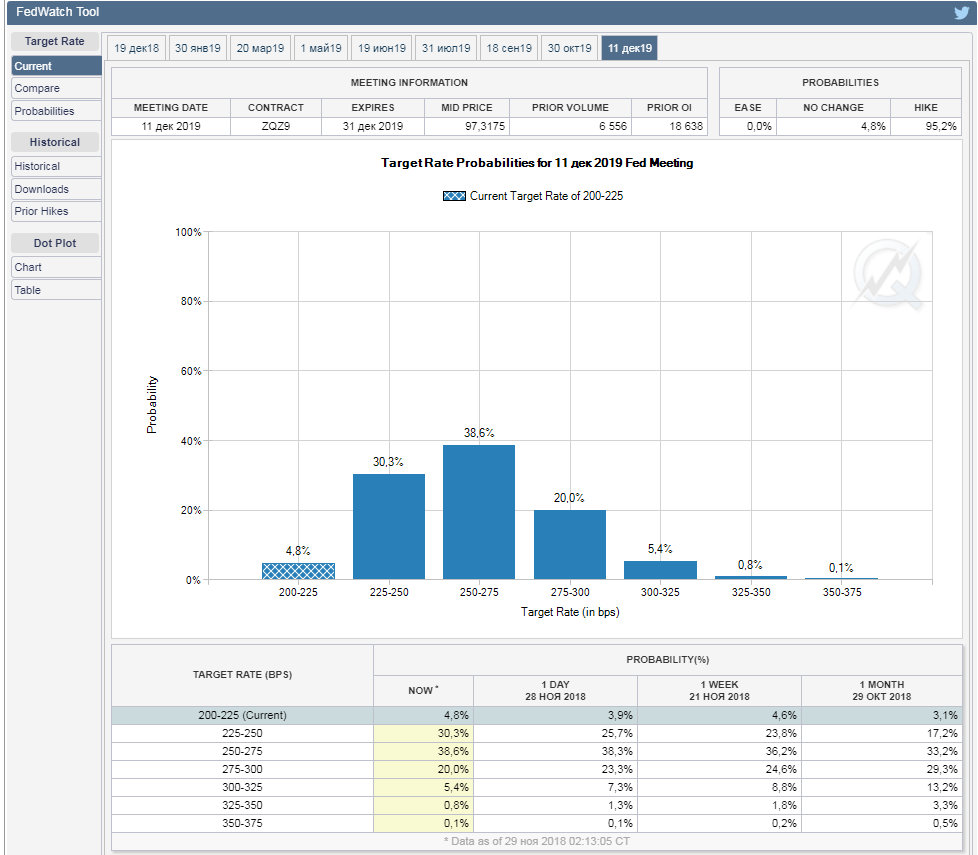Click the 1 MONTH 29 ОКТ 2018 header
The height and width of the screenshot is (855, 978).
[x=881, y=690]
